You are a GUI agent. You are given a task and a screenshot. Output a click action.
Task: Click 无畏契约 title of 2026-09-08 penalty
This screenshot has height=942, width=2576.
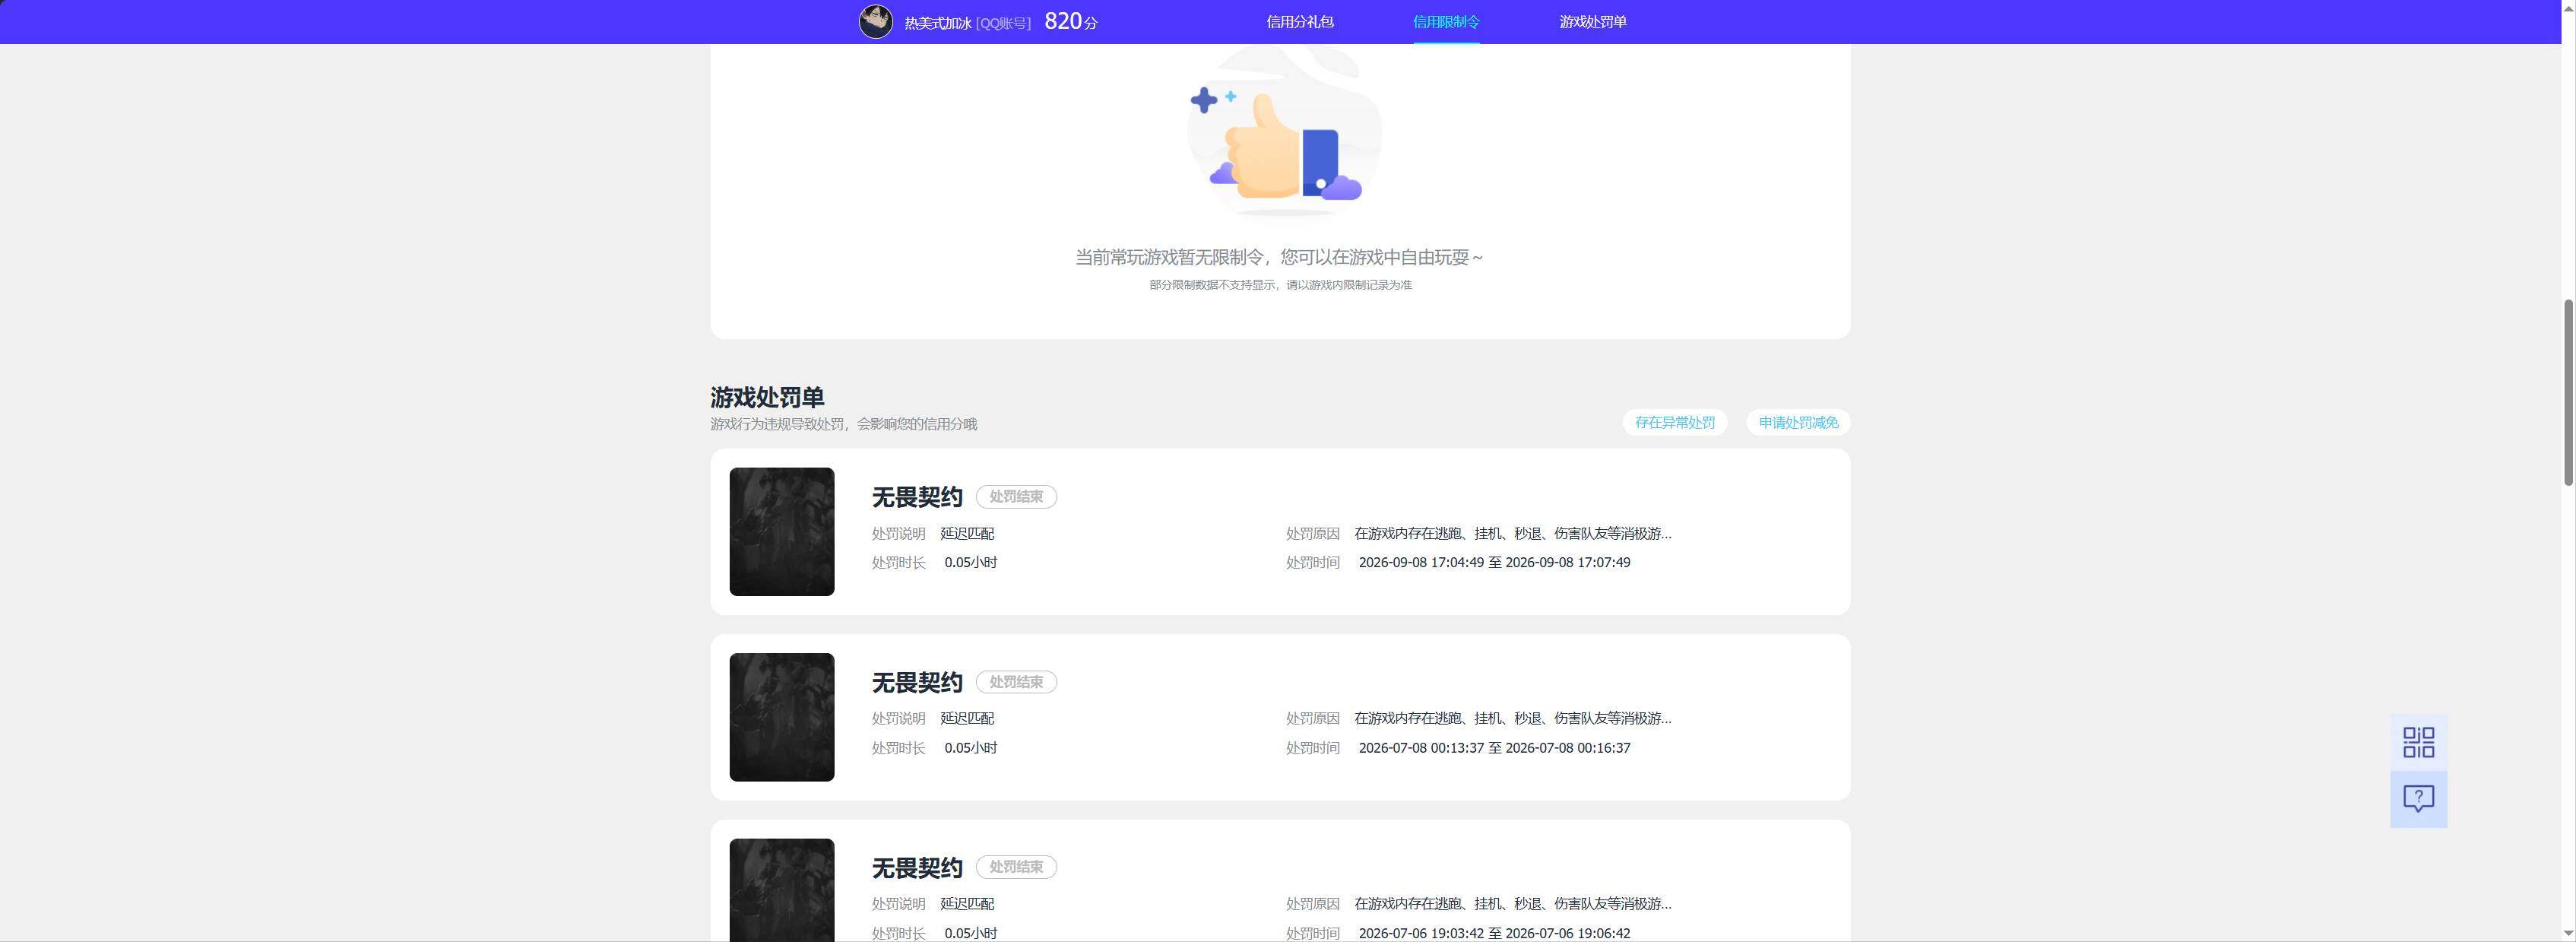click(x=916, y=497)
